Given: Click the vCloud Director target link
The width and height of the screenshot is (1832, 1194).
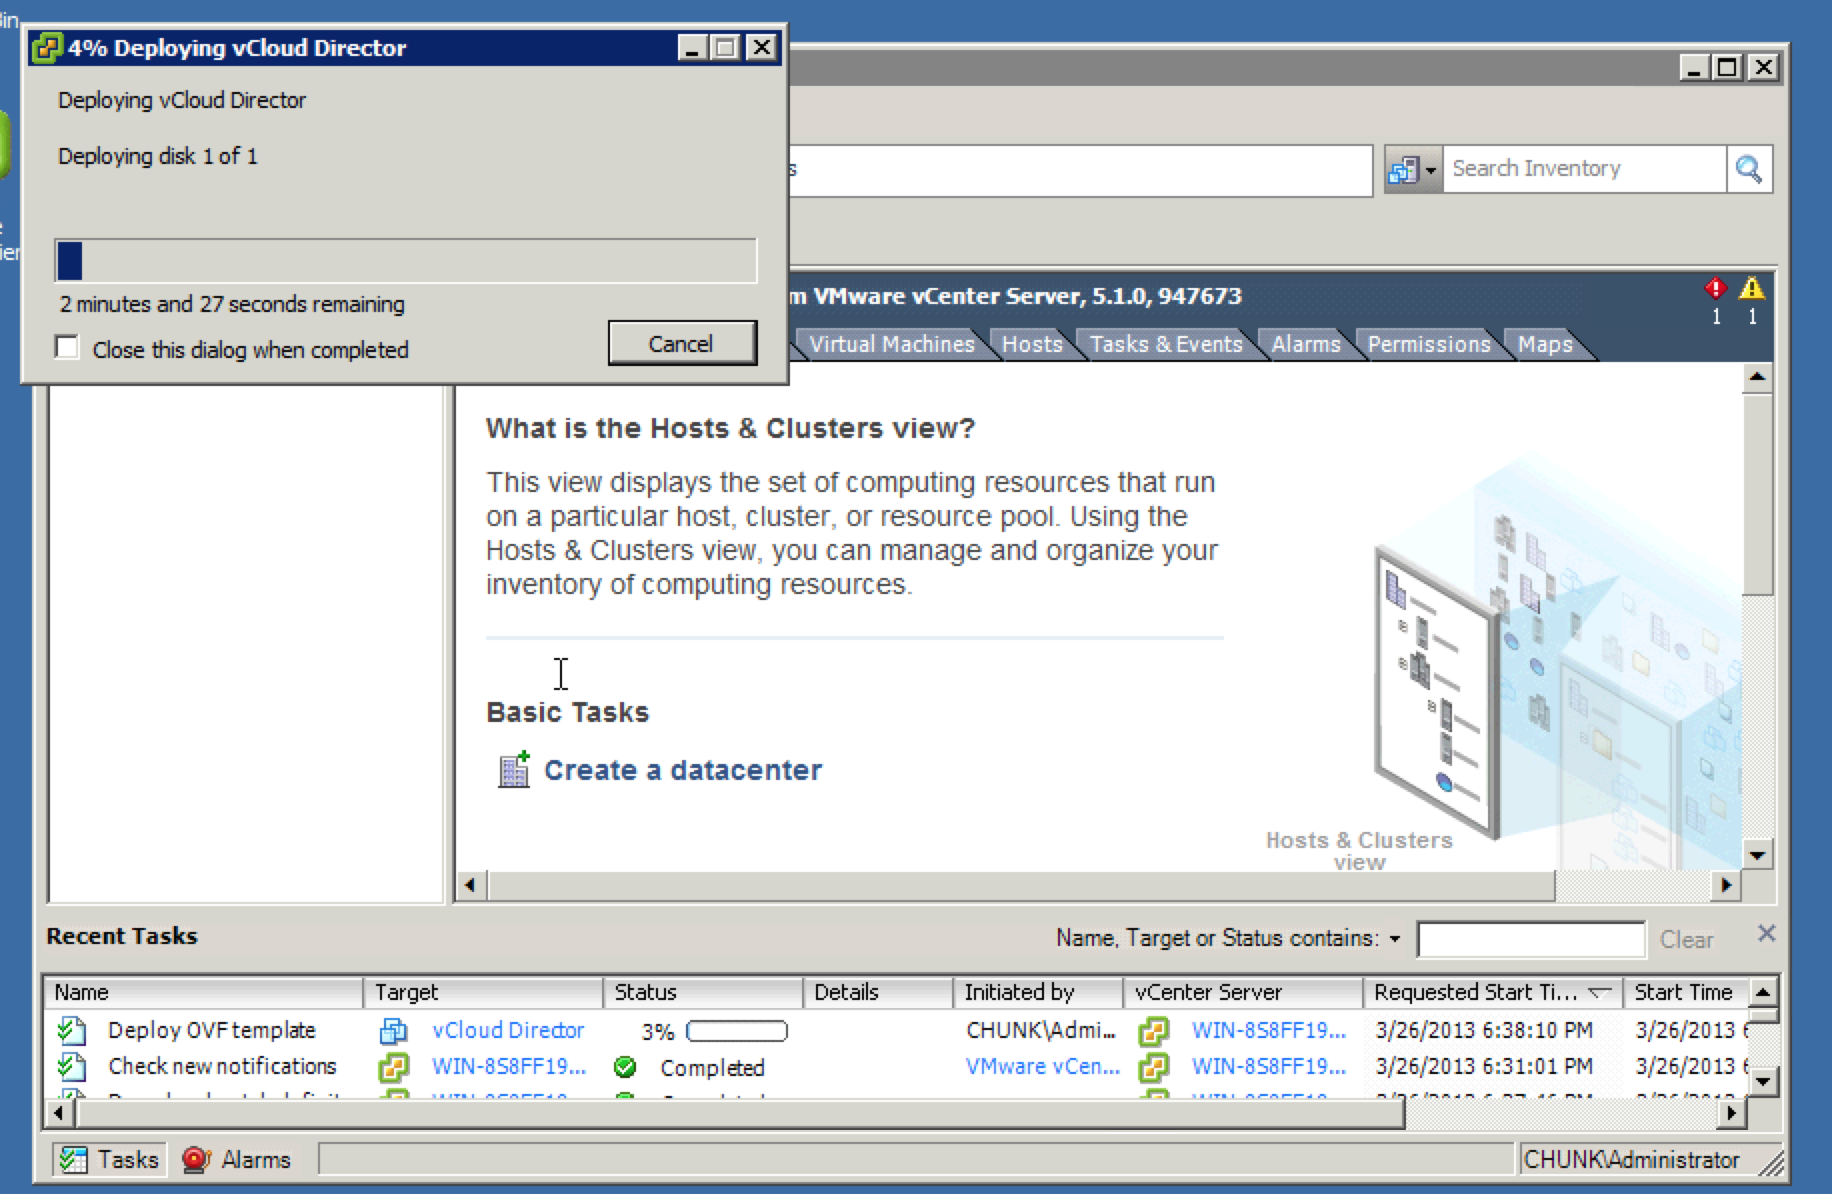Looking at the screenshot, I should 508,1030.
